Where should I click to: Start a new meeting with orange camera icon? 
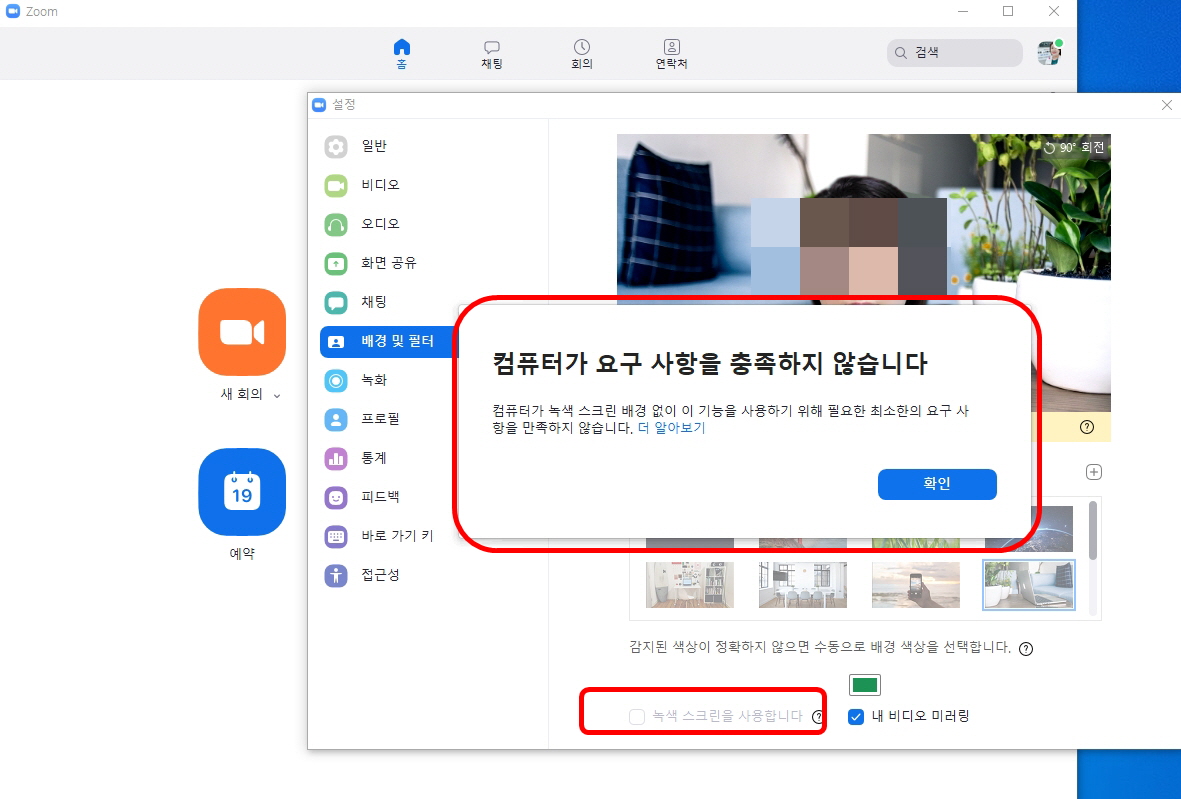(242, 331)
